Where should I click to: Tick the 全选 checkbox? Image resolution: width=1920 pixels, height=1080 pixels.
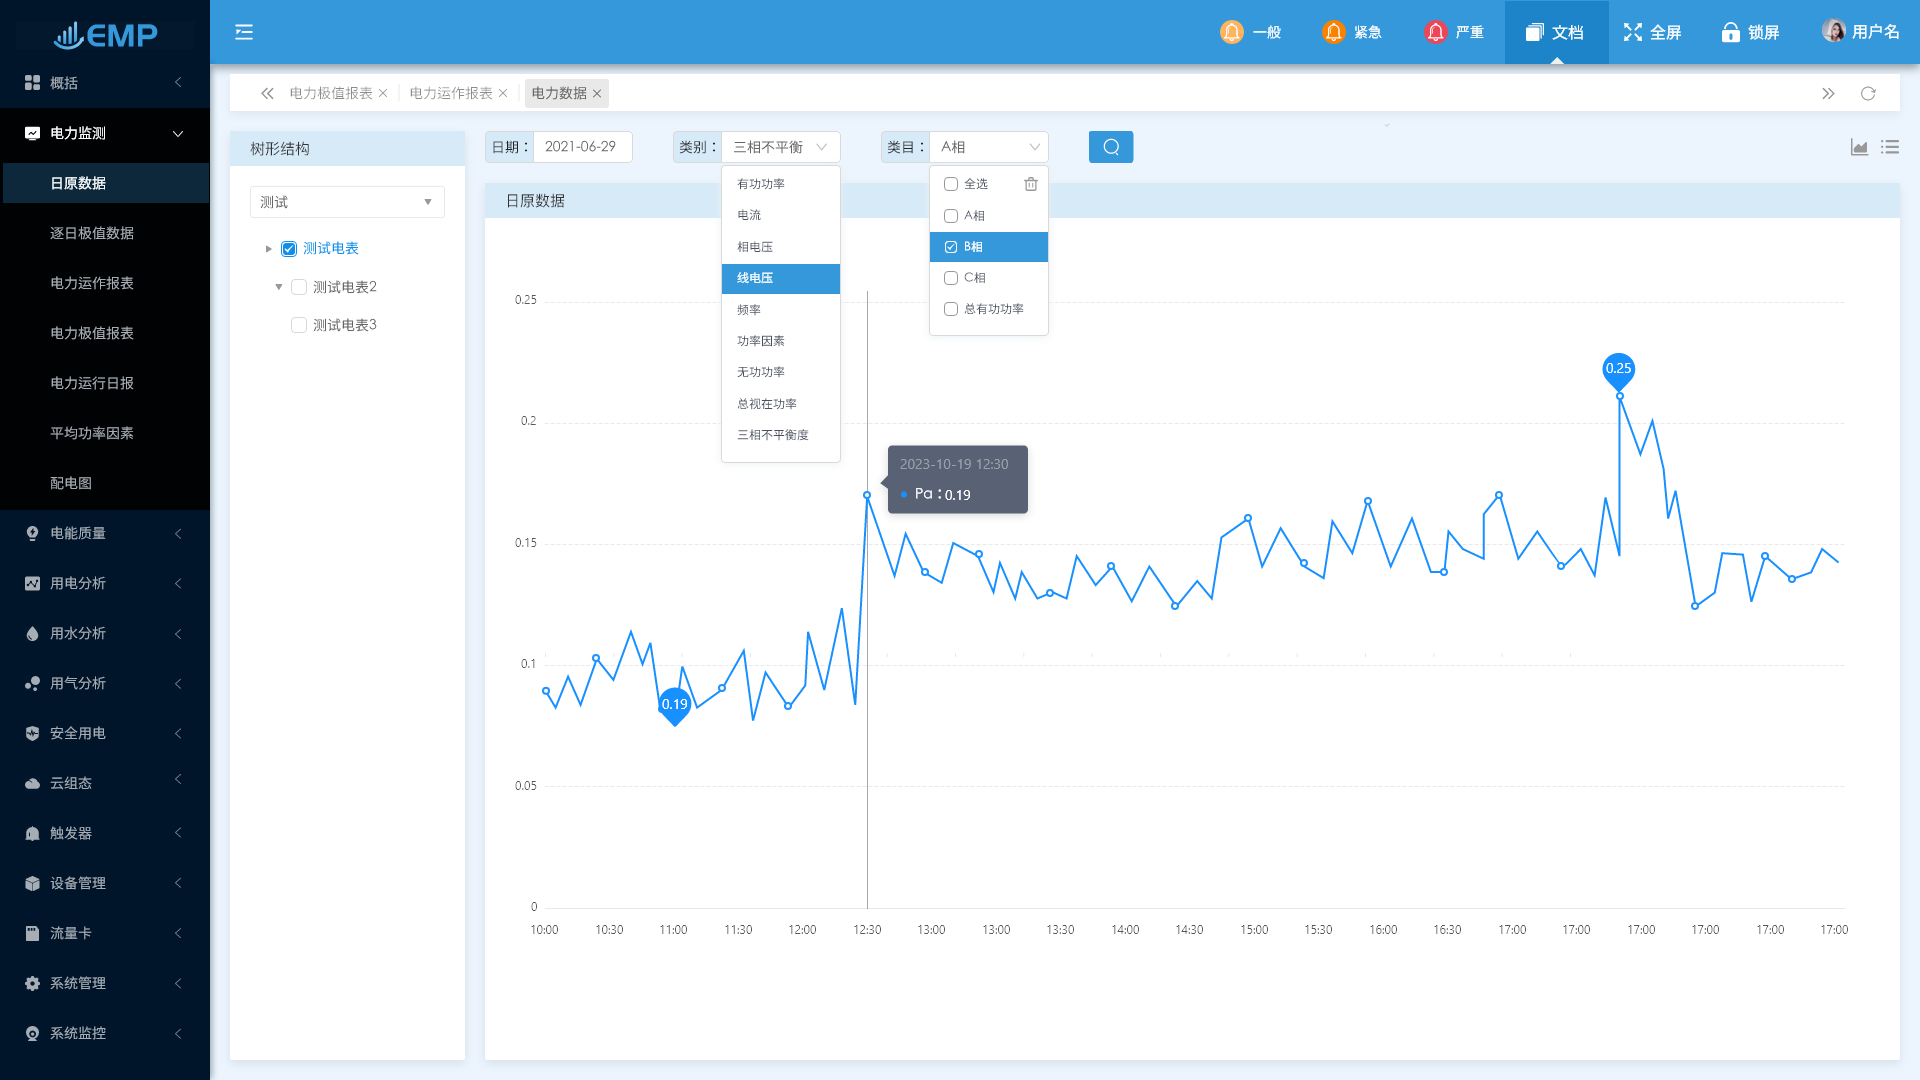click(951, 184)
